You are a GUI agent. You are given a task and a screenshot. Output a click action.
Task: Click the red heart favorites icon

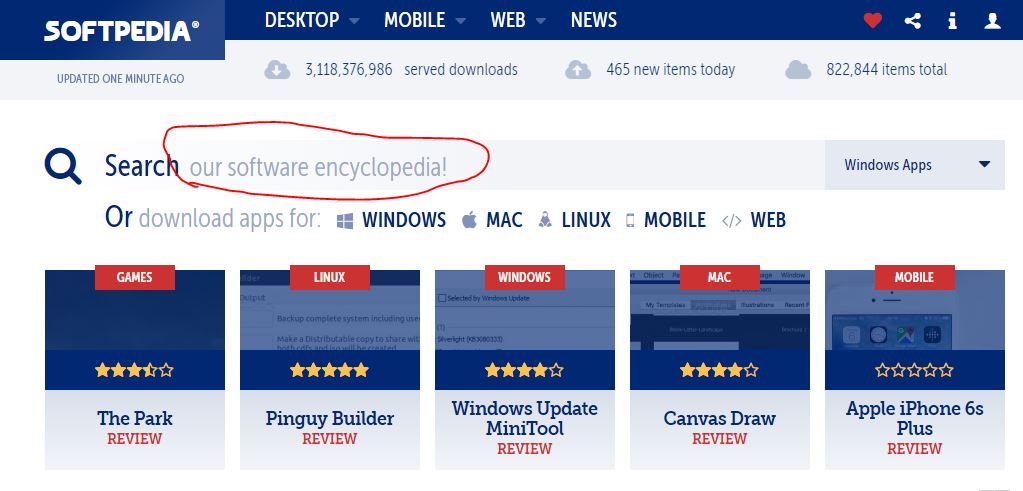pos(872,21)
